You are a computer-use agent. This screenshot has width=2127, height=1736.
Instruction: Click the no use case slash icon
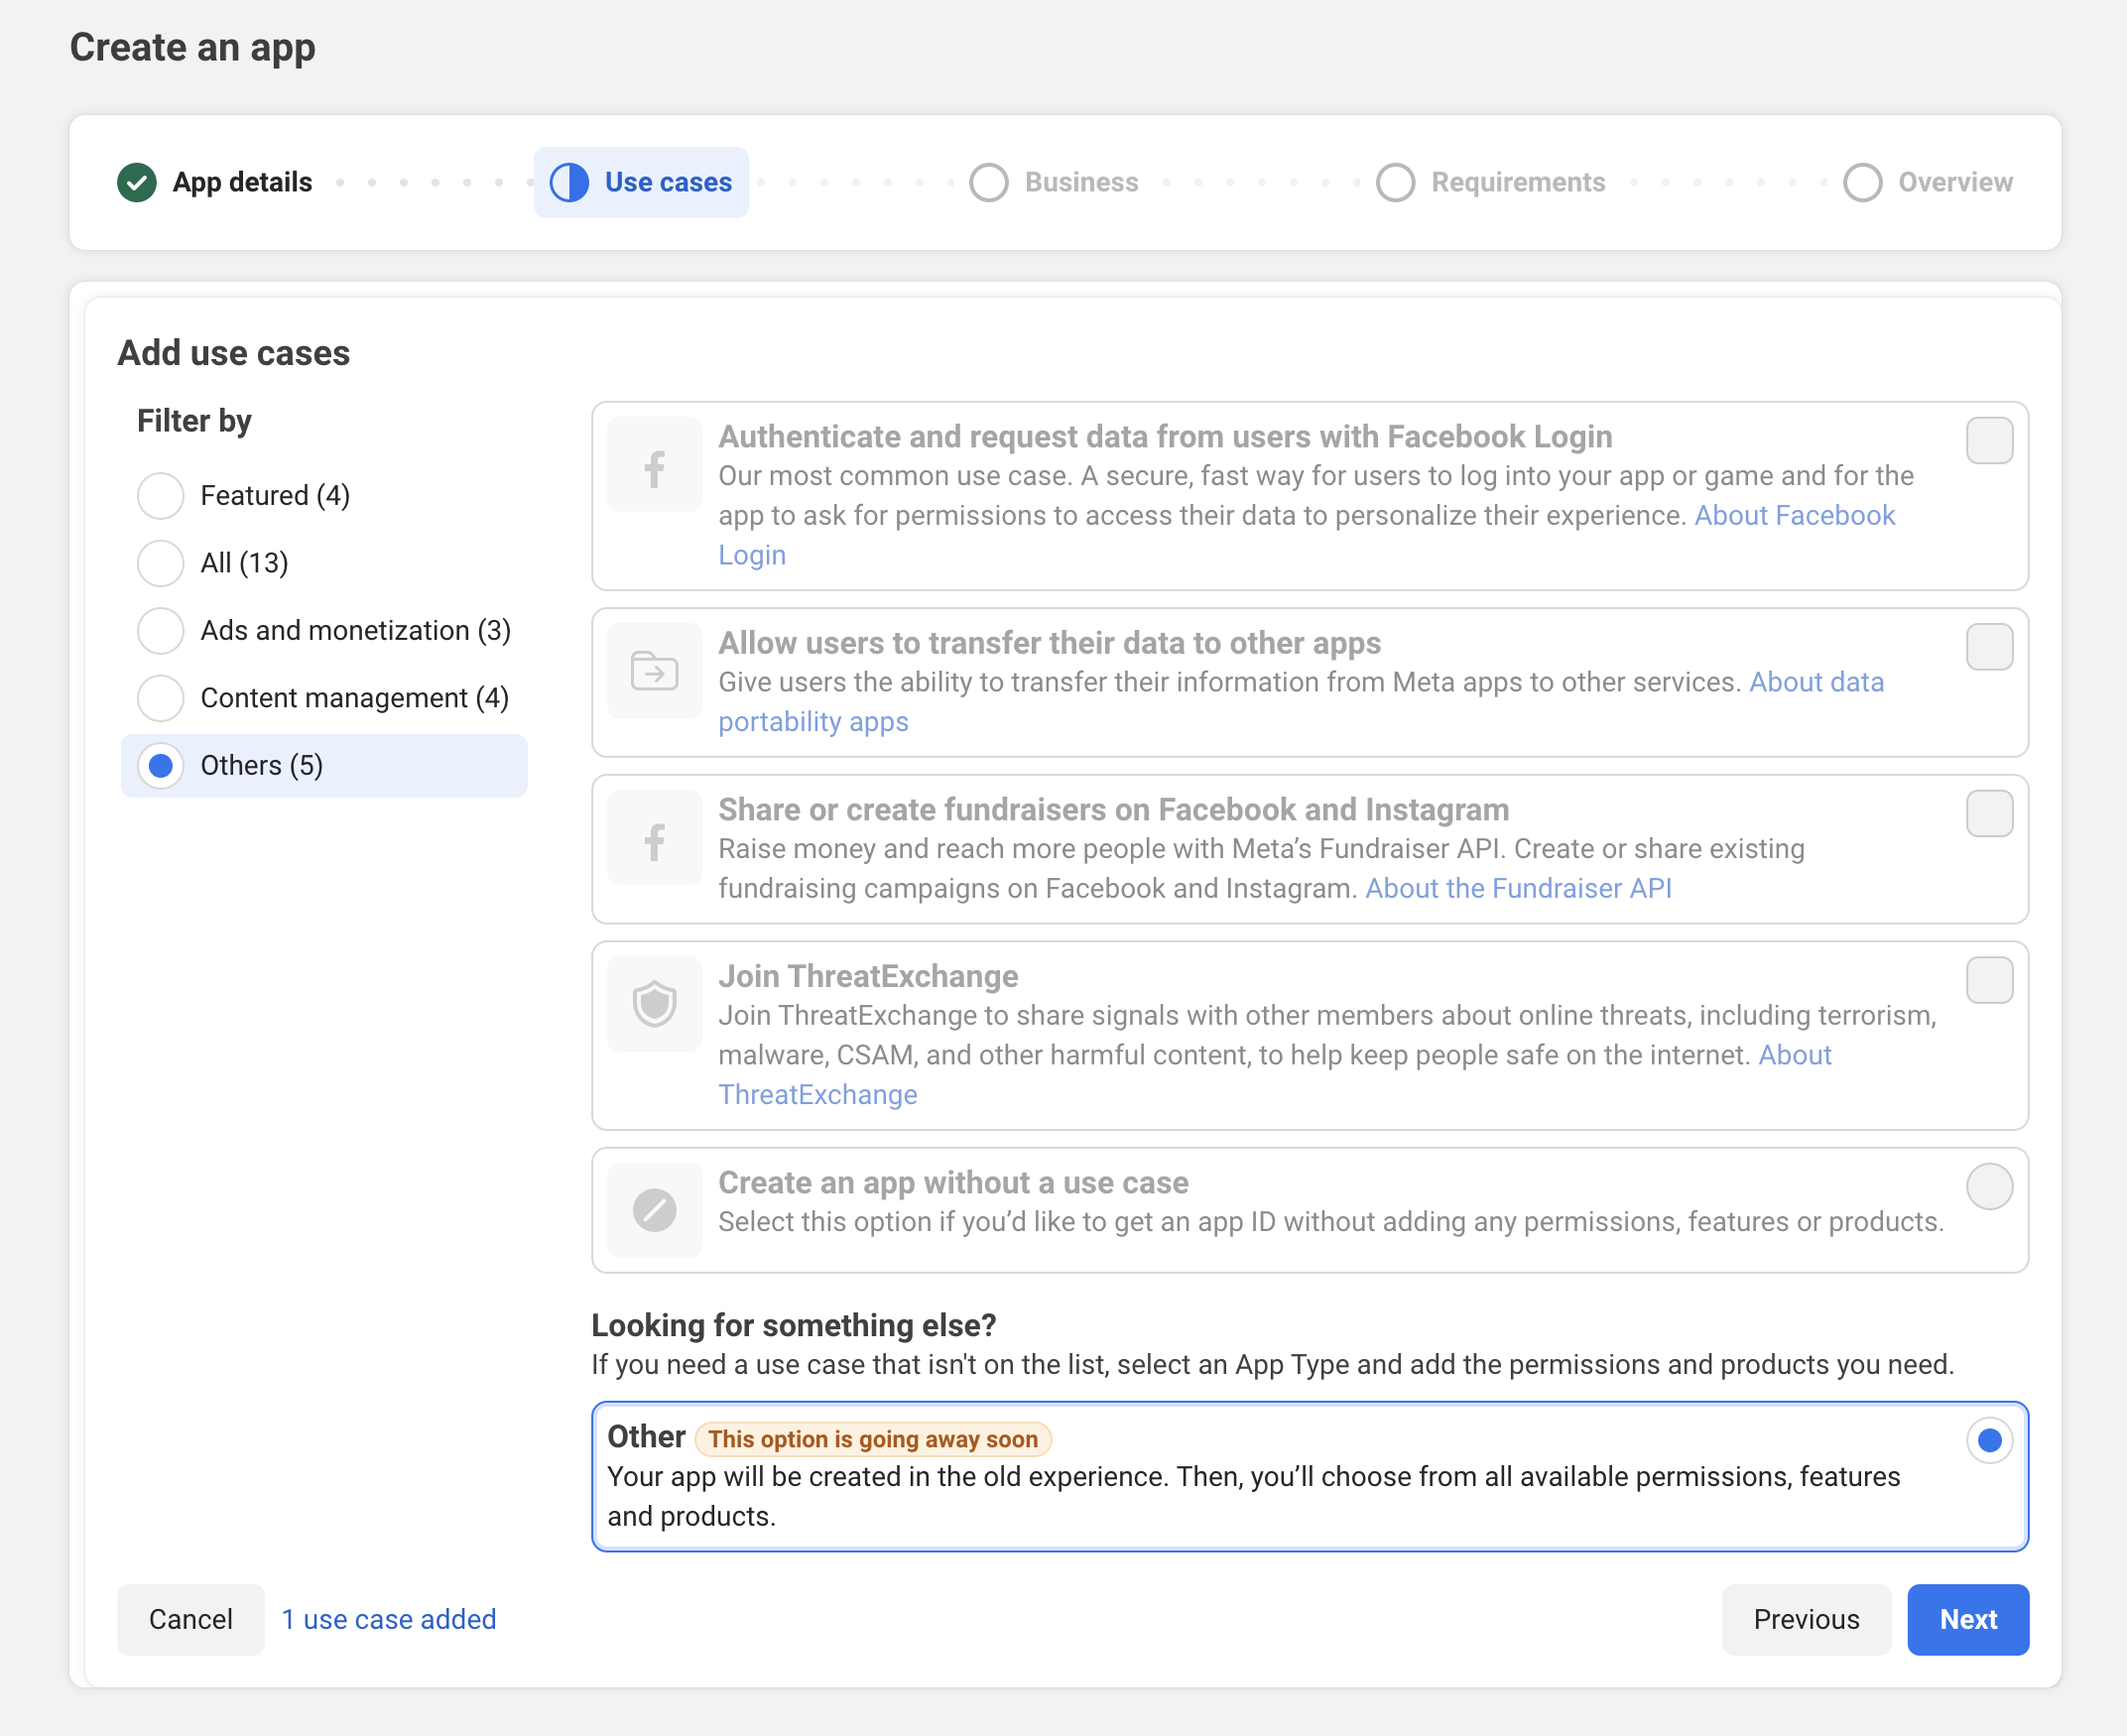click(654, 1210)
